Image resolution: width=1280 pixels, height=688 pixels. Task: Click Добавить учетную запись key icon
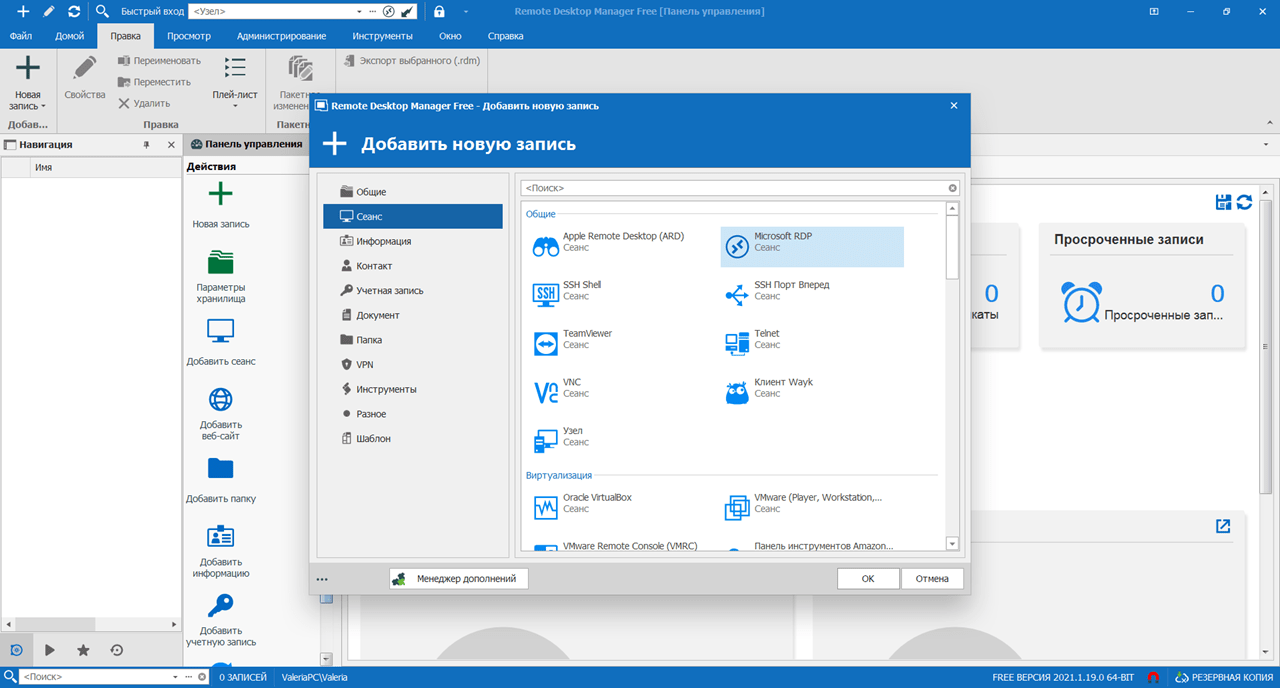click(221, 606)
